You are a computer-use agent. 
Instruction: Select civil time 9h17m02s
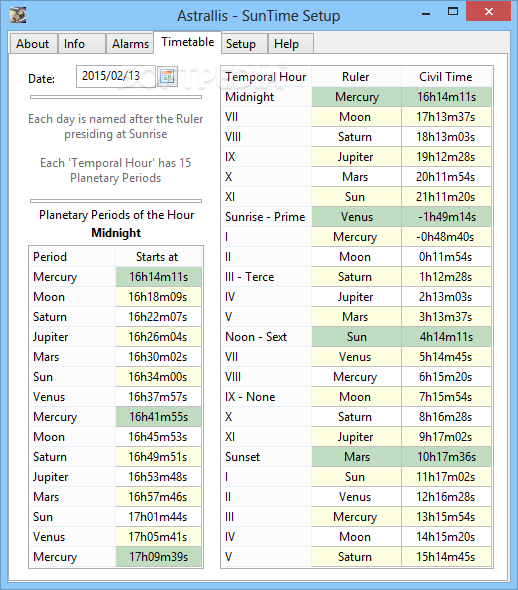click(447, 437)
